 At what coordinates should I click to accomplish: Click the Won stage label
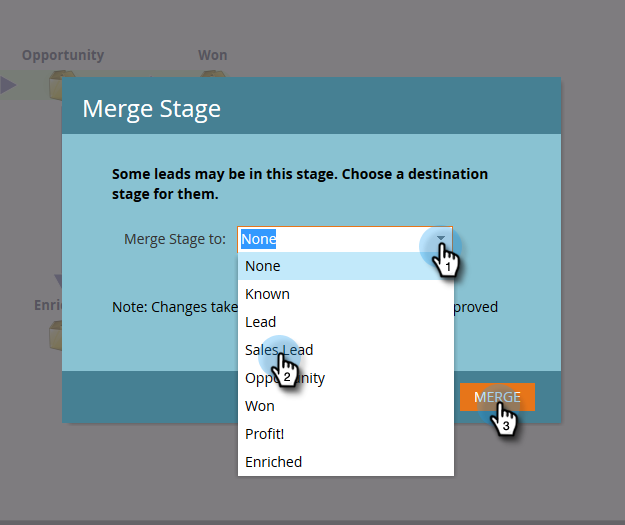coord(212,55)
